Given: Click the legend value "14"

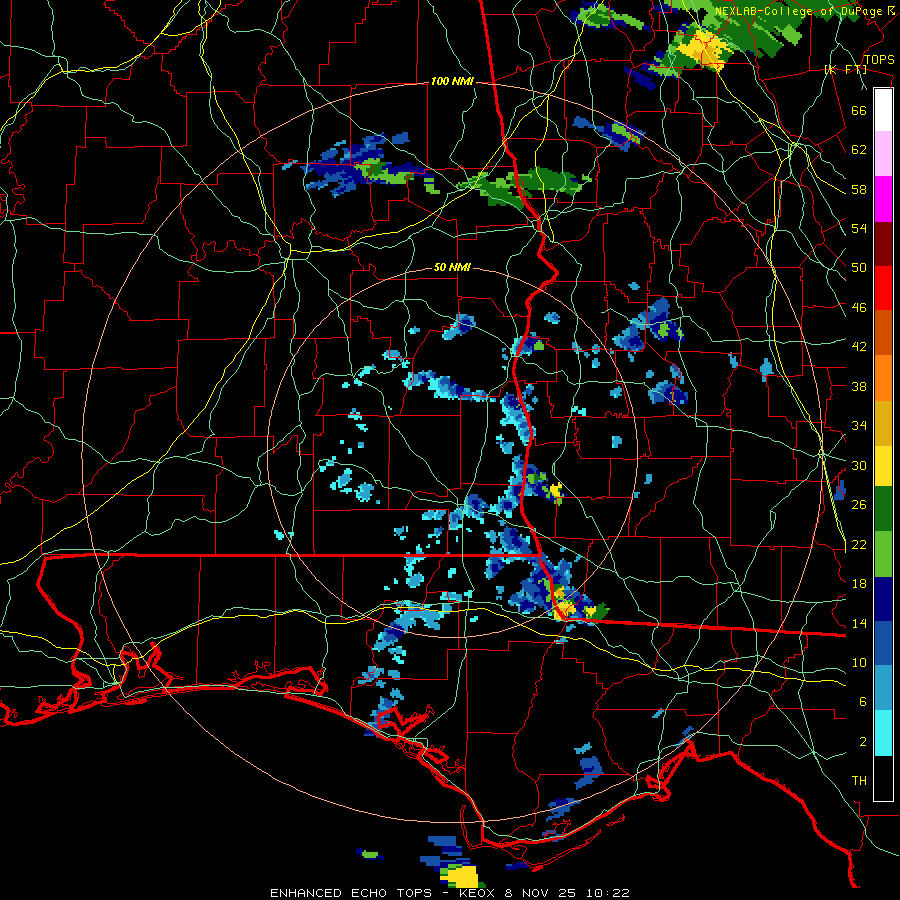Looking at the screenshot, I should tap(859, 623).
